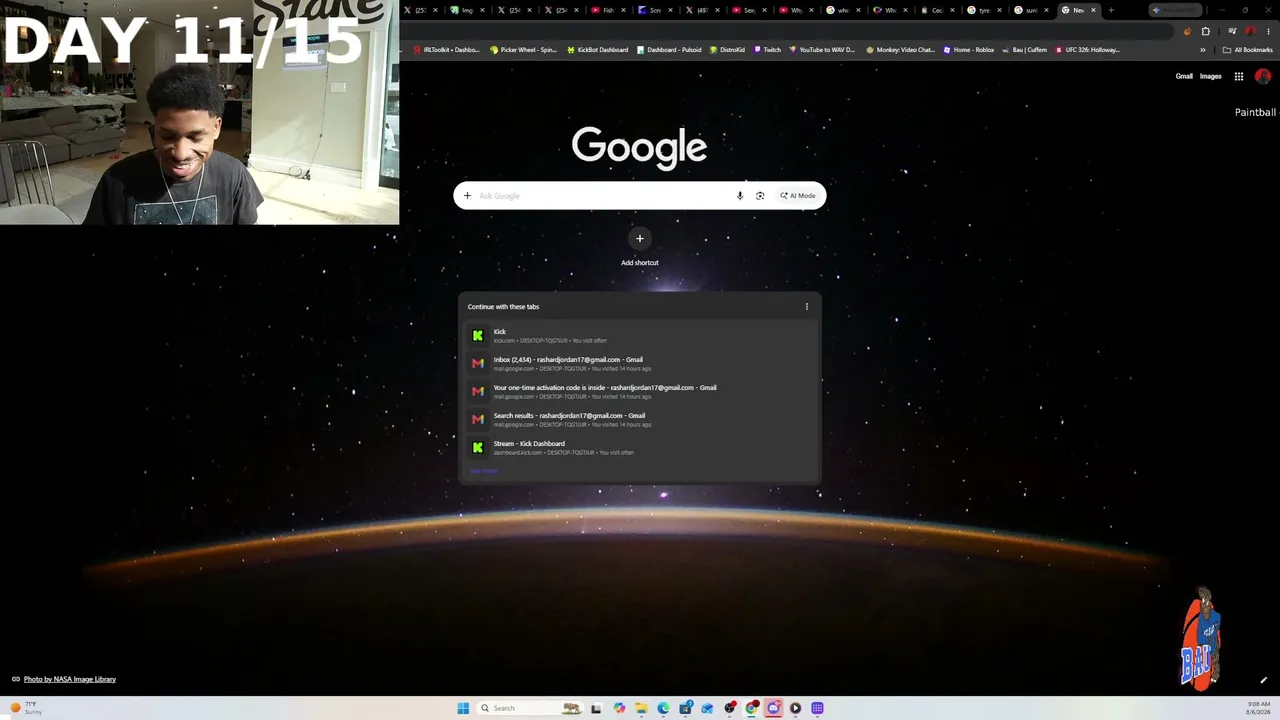
Task: Open the Dashboard - Pulsoid bookmark
Action: pos(668,50)
